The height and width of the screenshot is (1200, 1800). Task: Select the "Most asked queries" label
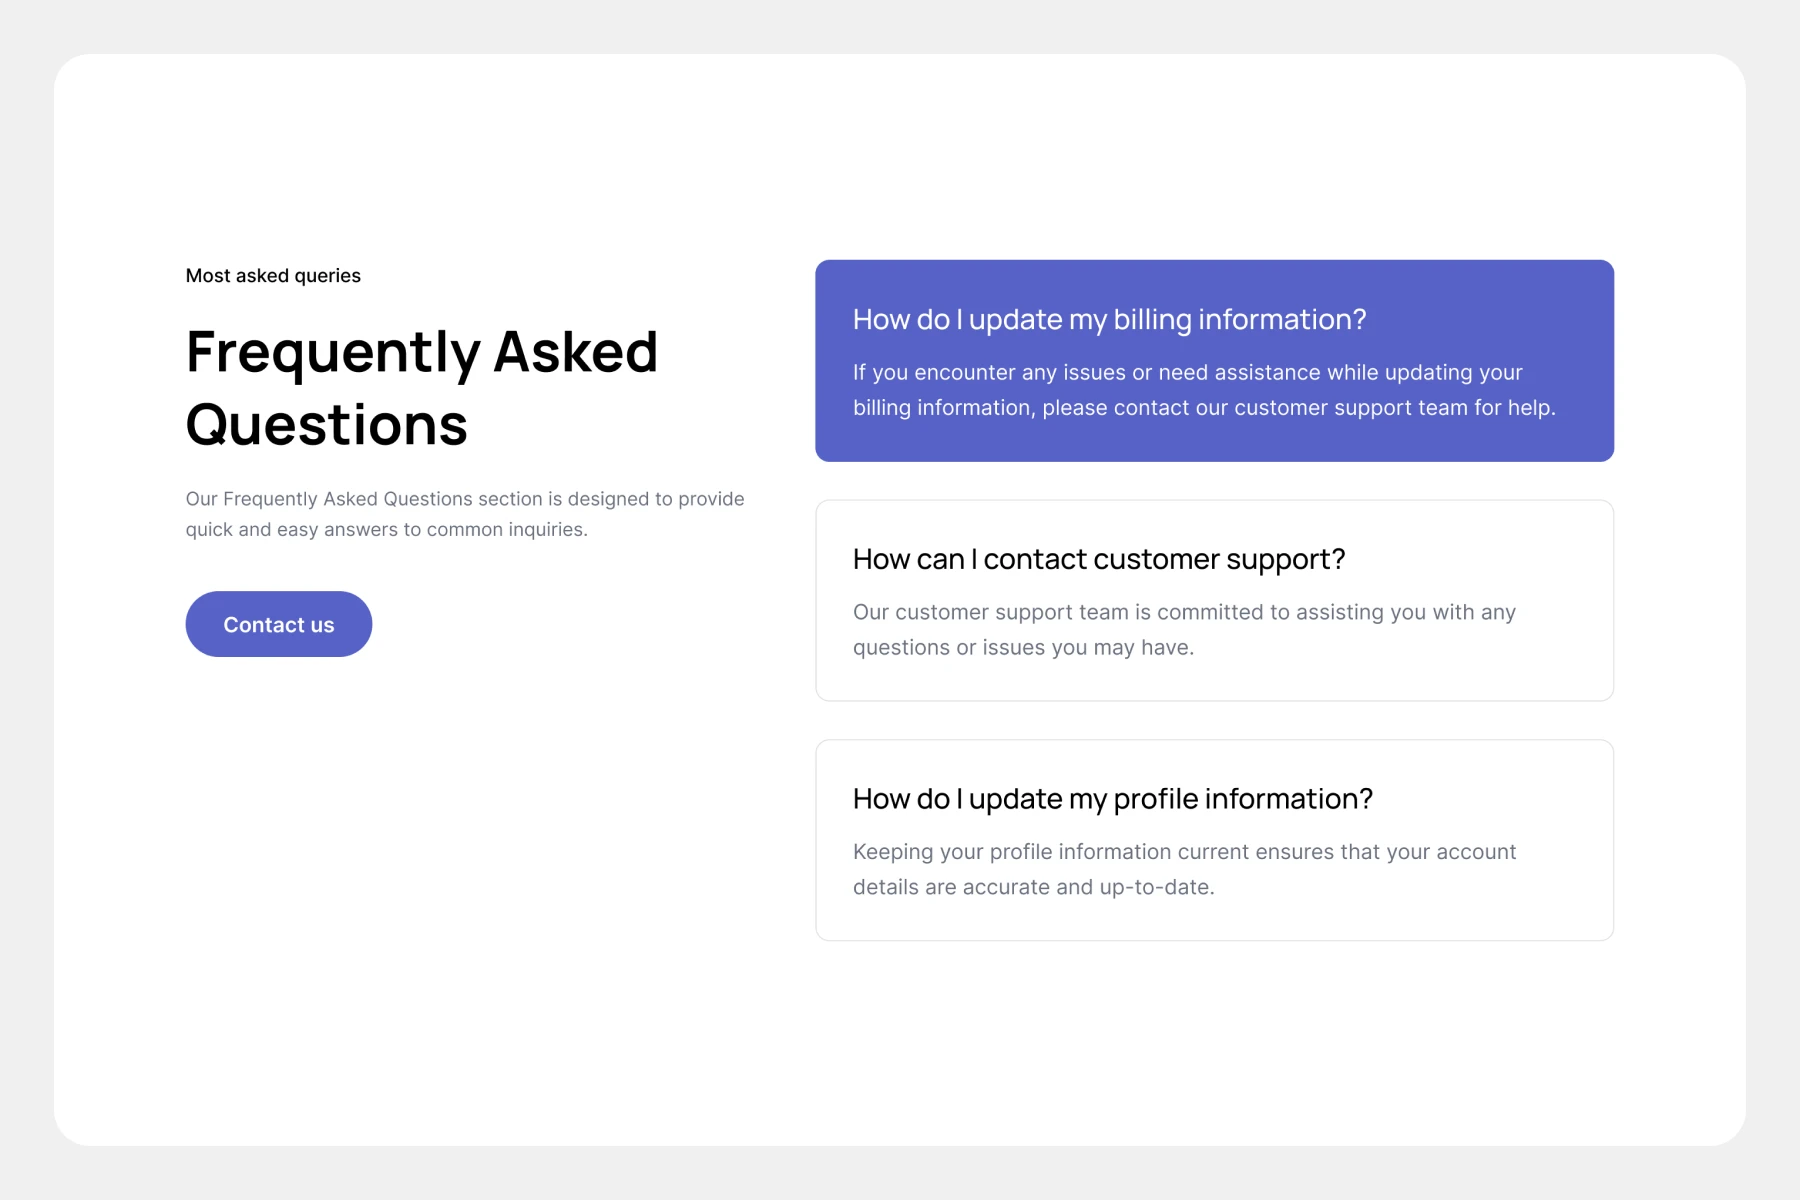(x=273, y=276)
